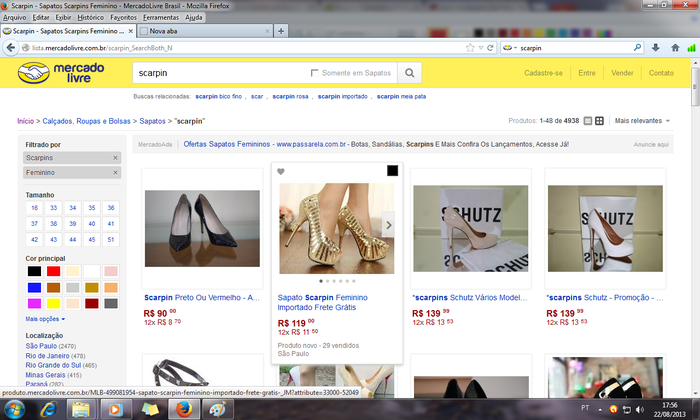The height and width of the screenshot is (420, 700).
Task: Show next photo of gold scarpin
Action: [x=388, y=225]
